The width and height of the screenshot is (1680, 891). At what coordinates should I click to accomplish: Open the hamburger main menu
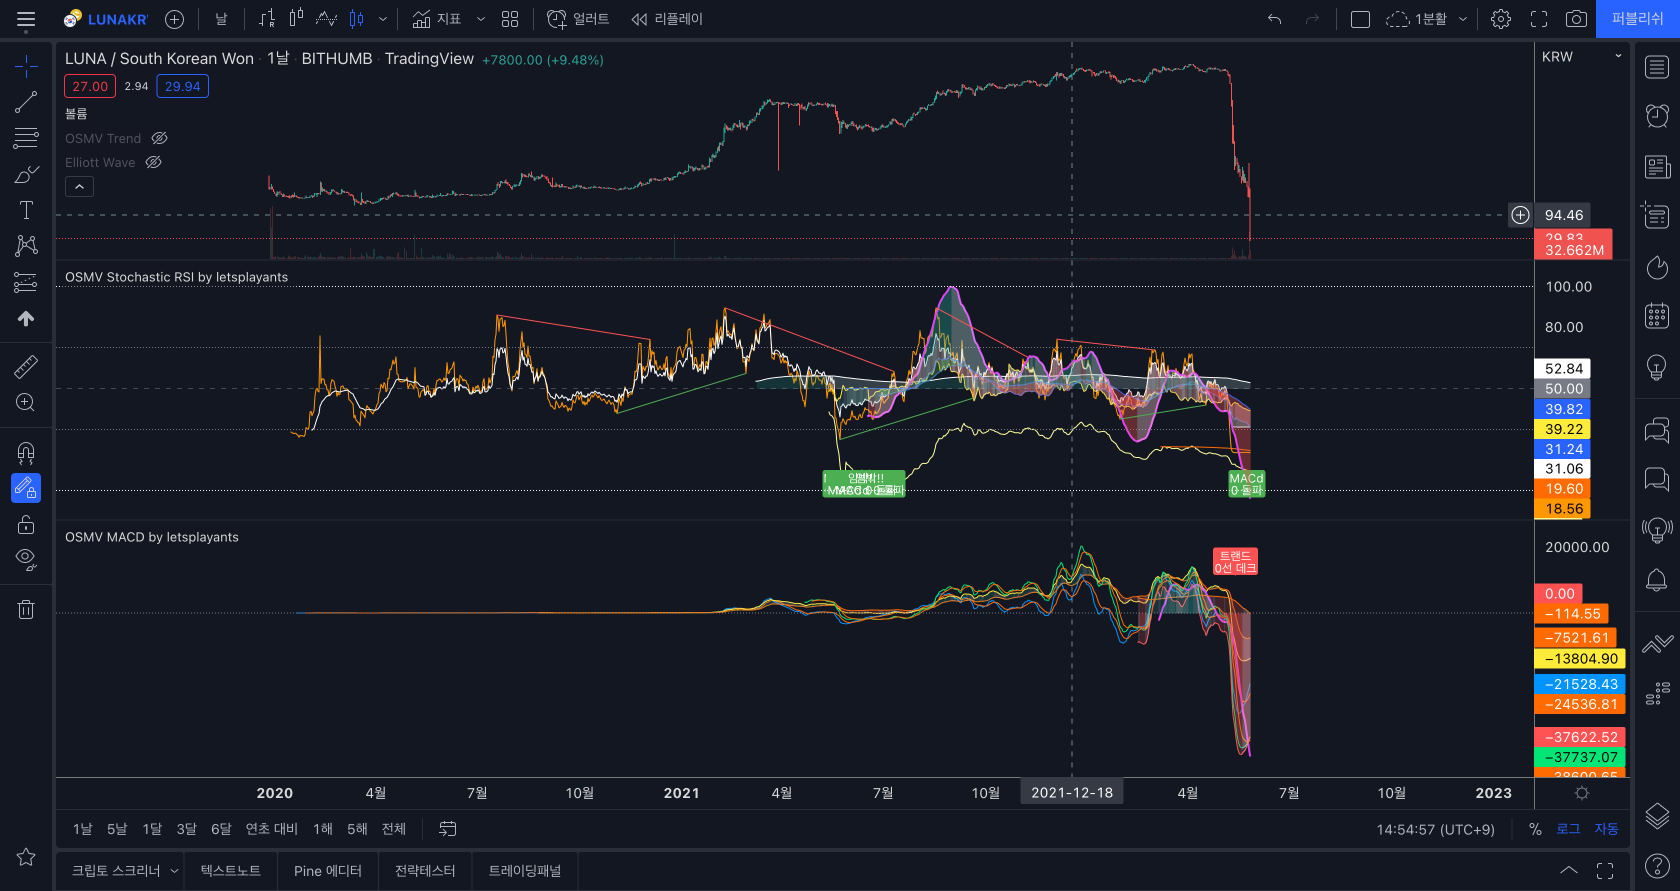[x=26, y=19]
